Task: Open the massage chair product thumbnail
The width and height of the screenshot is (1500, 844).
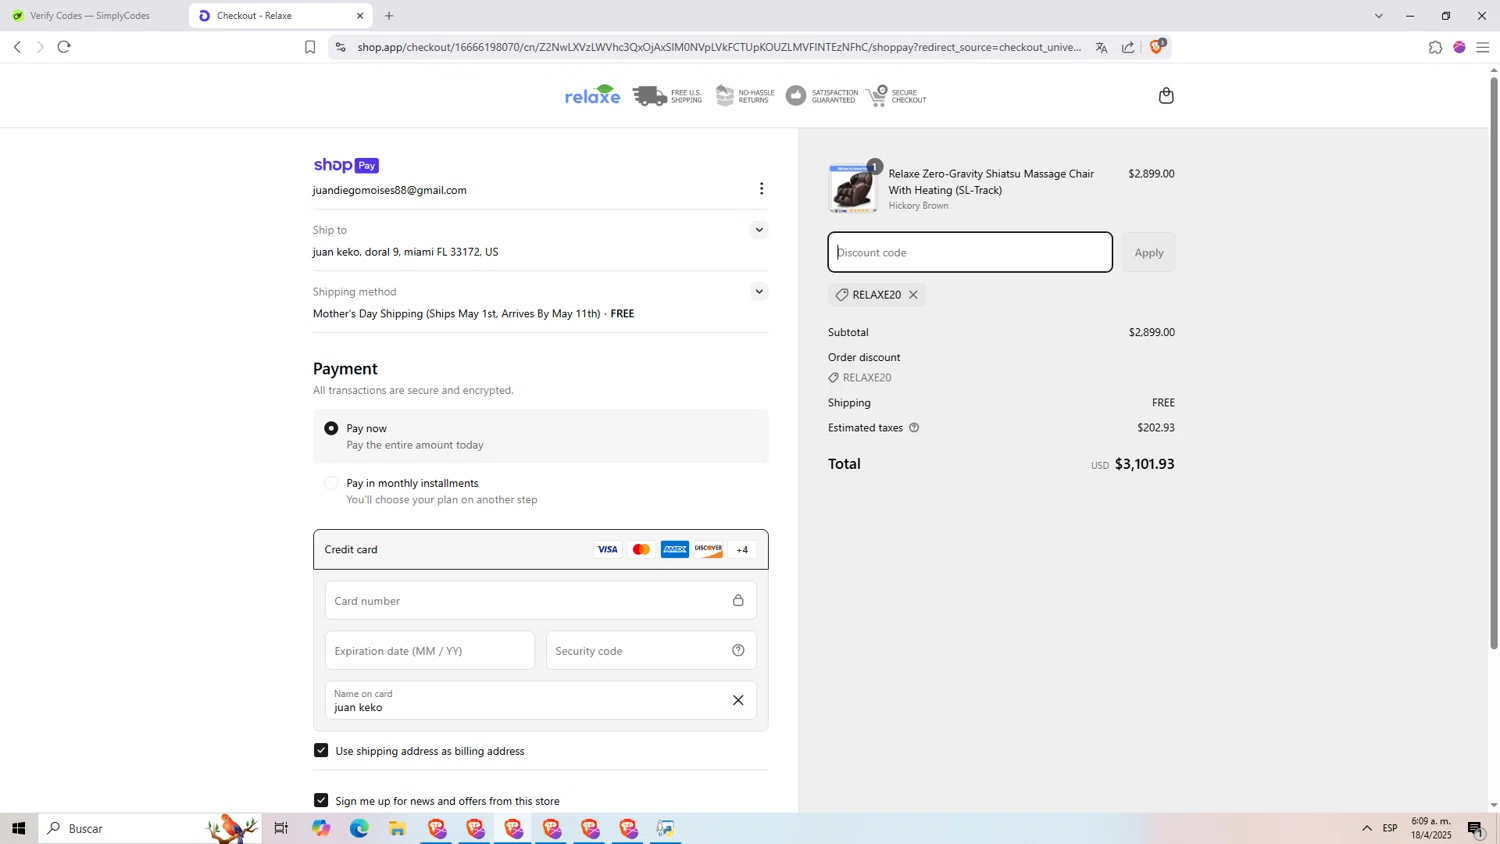Action: [x=853, y=189]
